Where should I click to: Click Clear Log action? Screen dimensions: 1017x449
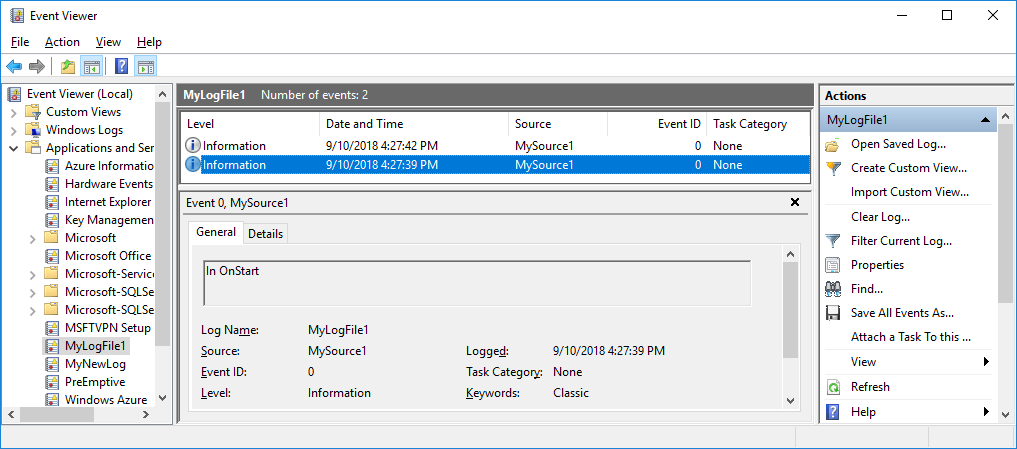880,217
